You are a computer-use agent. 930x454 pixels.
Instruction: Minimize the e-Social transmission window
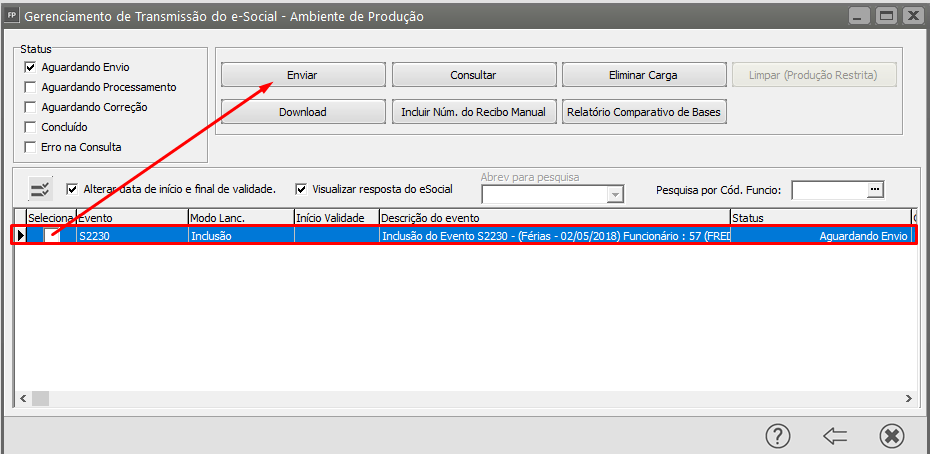(858, 16)
